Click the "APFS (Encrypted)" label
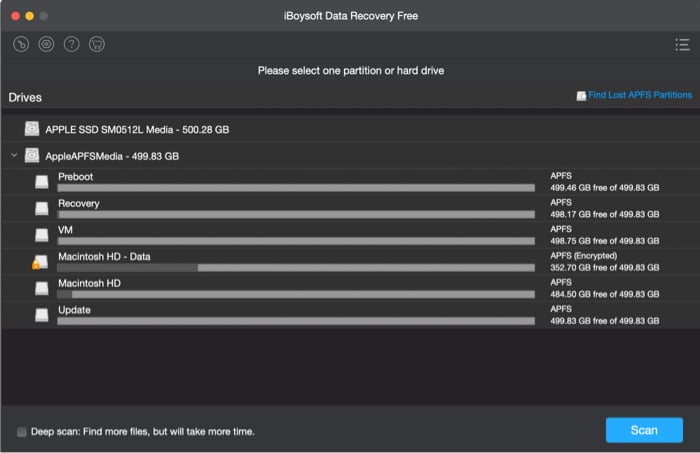The height and width of the screenshot is (453, 700). click(x=583, y=256)
